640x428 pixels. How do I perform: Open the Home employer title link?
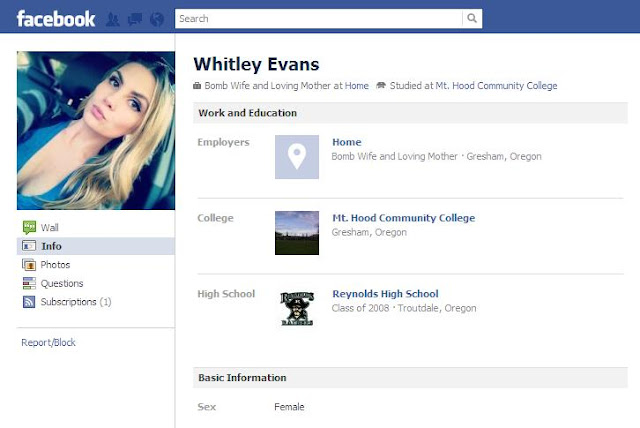[x=347, y=142]
